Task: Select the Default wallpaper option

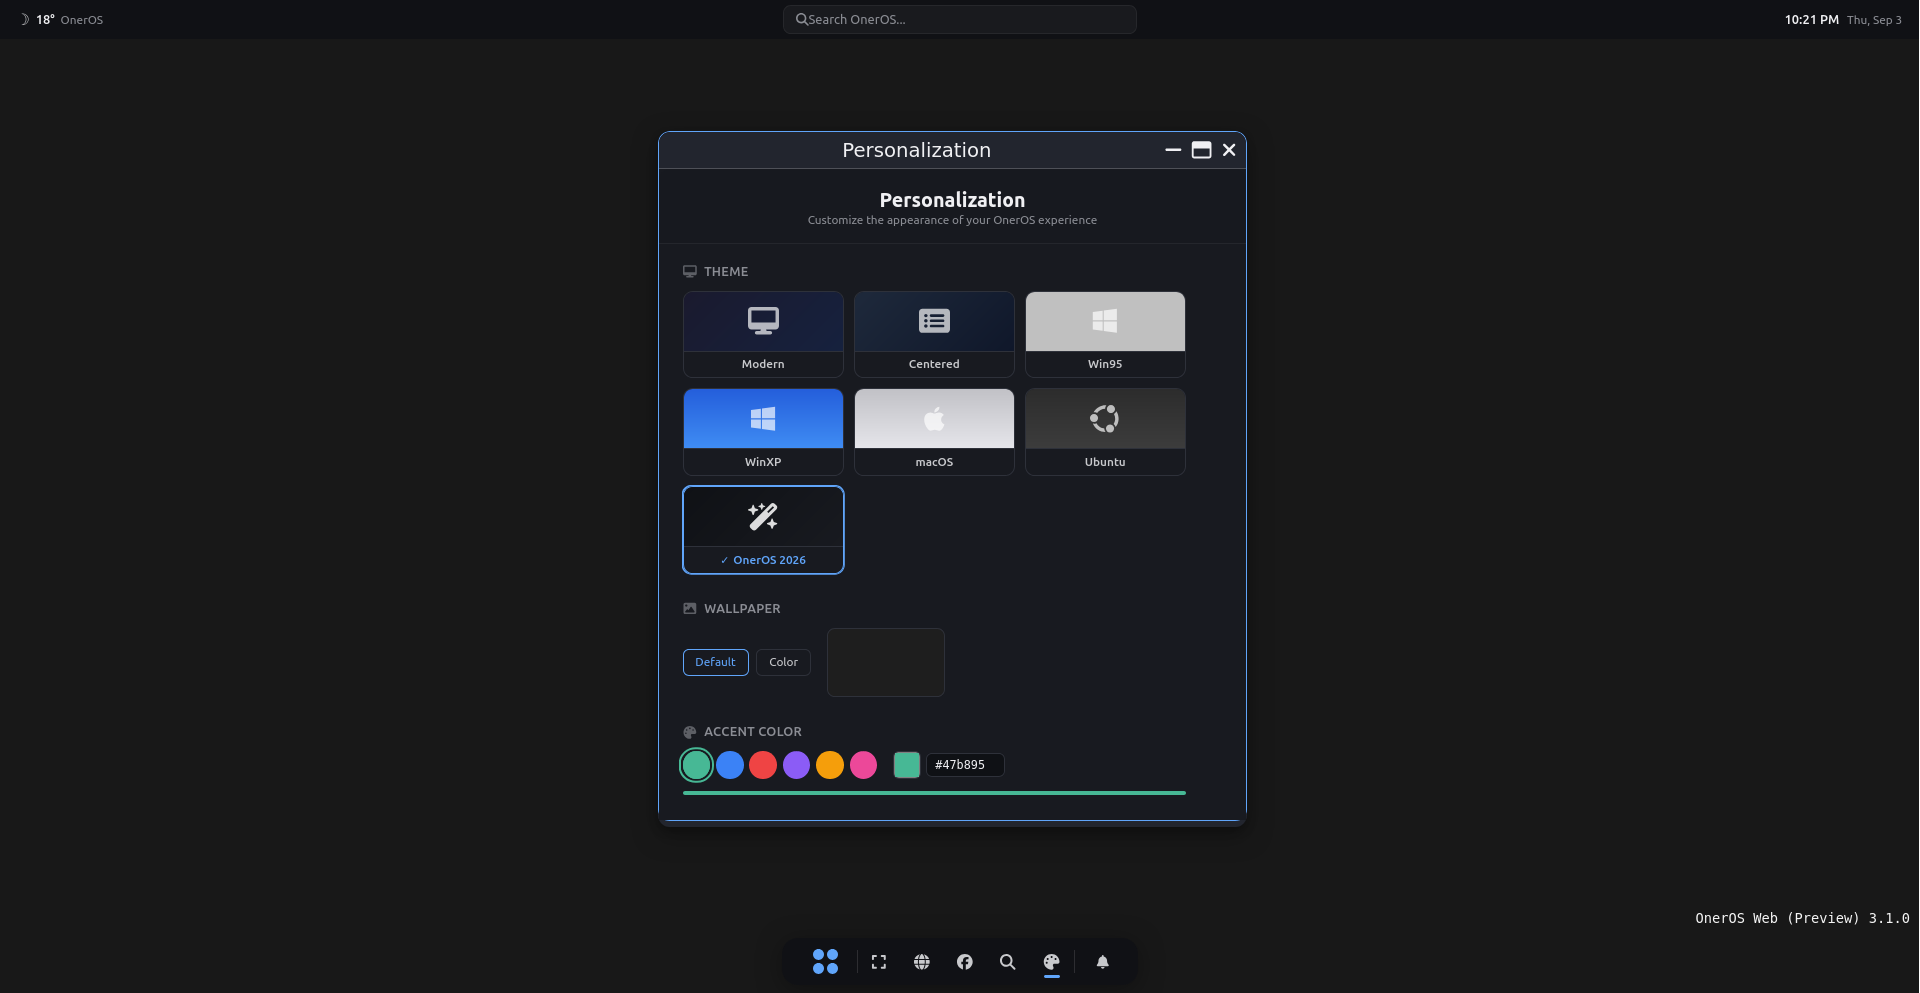Action: click(x=715, y=662)
